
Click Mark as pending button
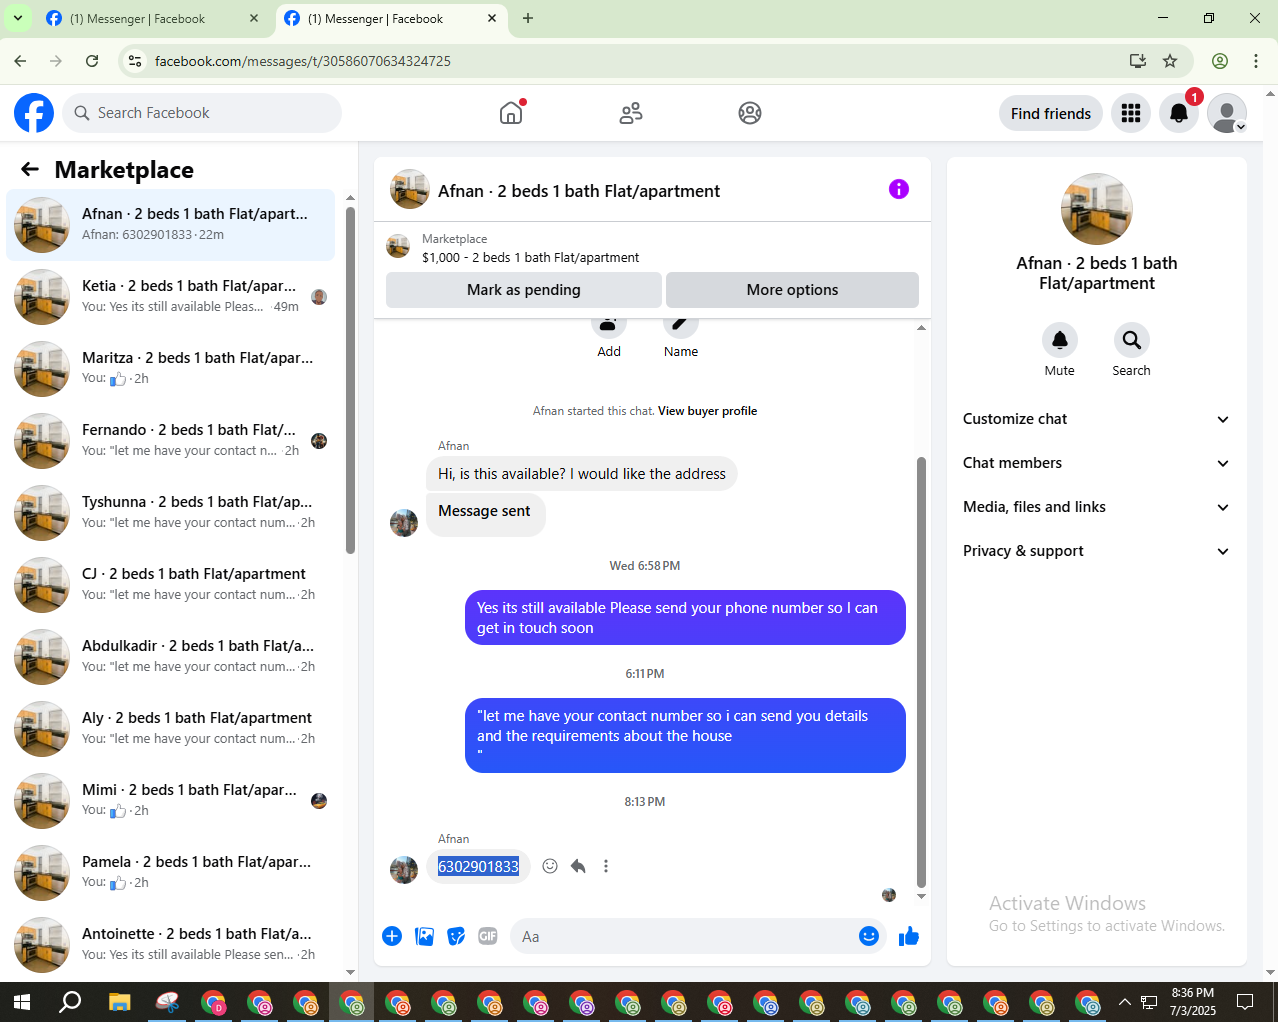[x=524, y=290]
